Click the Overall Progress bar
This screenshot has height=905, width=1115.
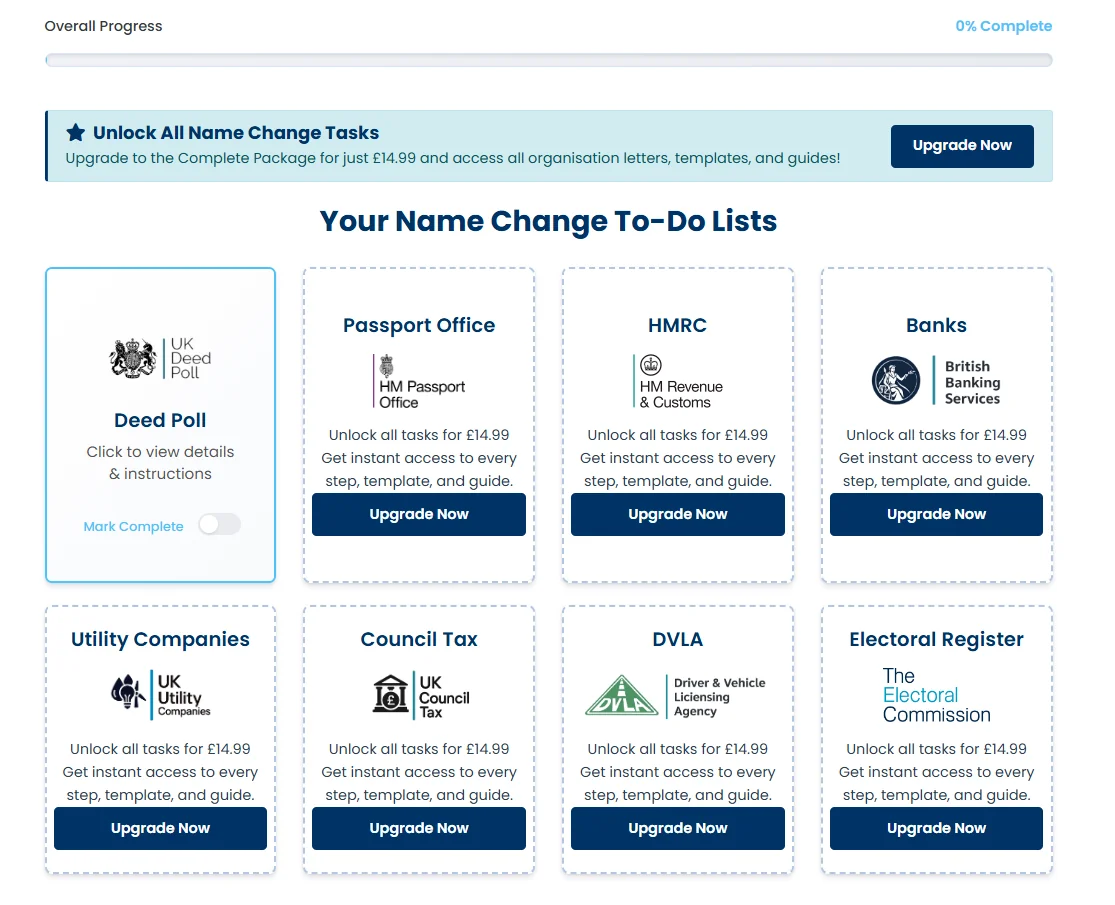pos(547,59)
